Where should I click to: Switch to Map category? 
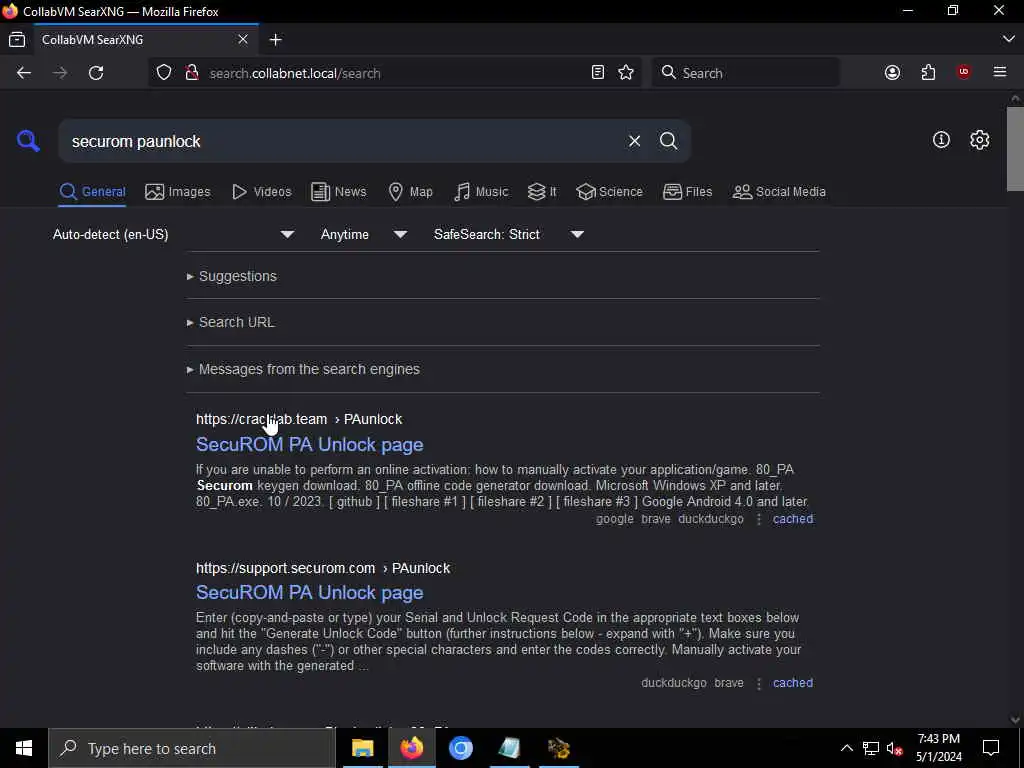pos(410,192)
